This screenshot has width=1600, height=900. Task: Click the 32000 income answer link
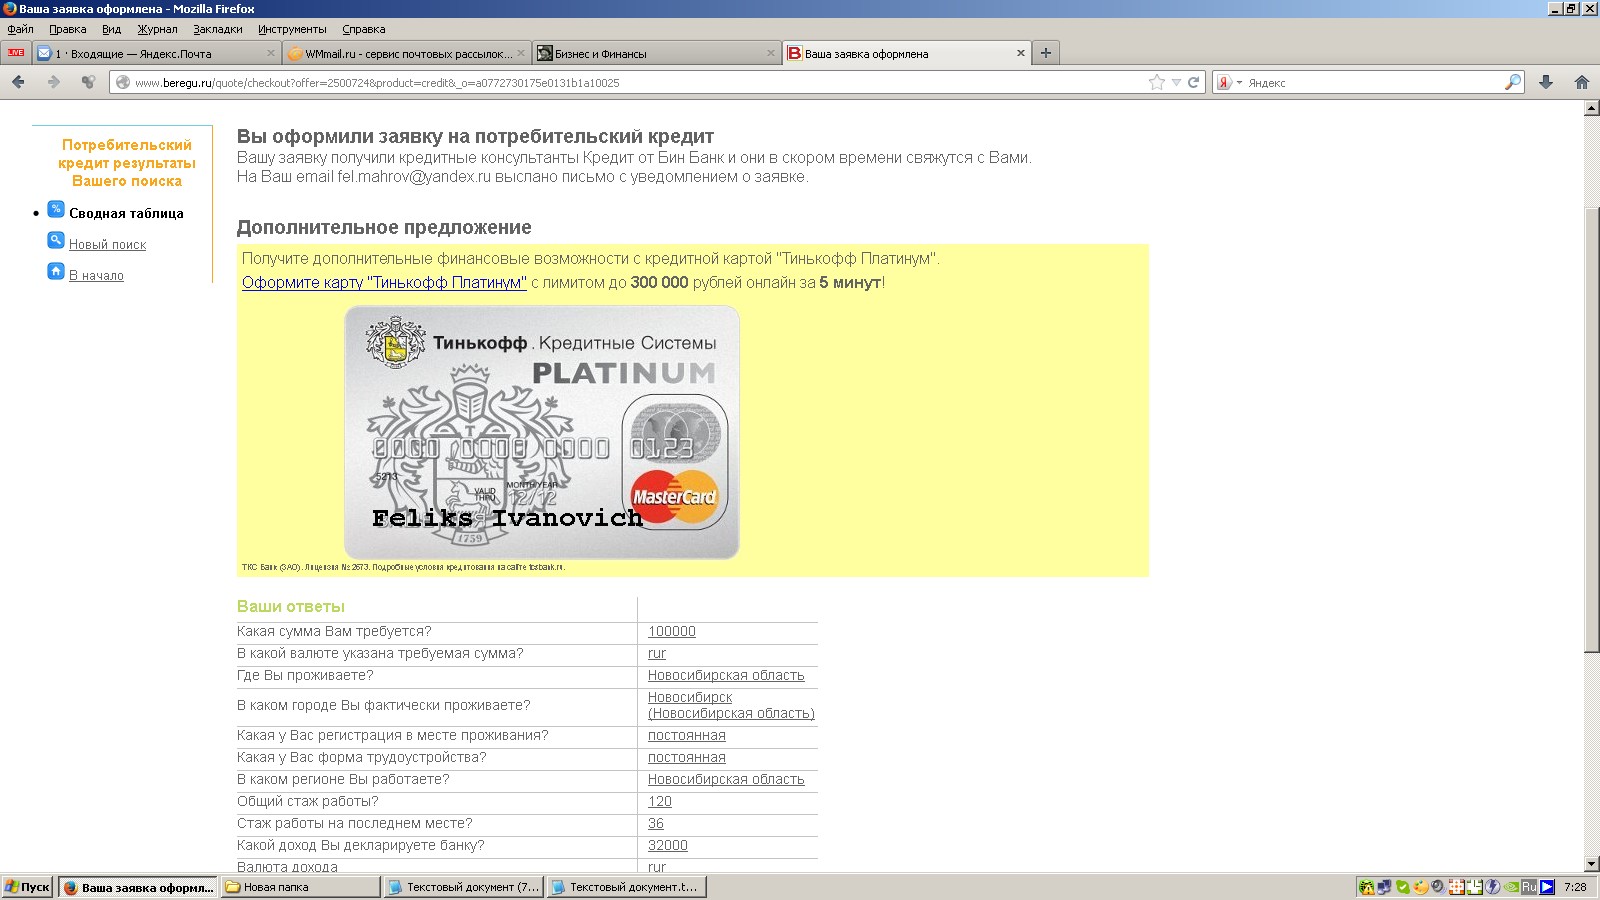pos(667,845)
